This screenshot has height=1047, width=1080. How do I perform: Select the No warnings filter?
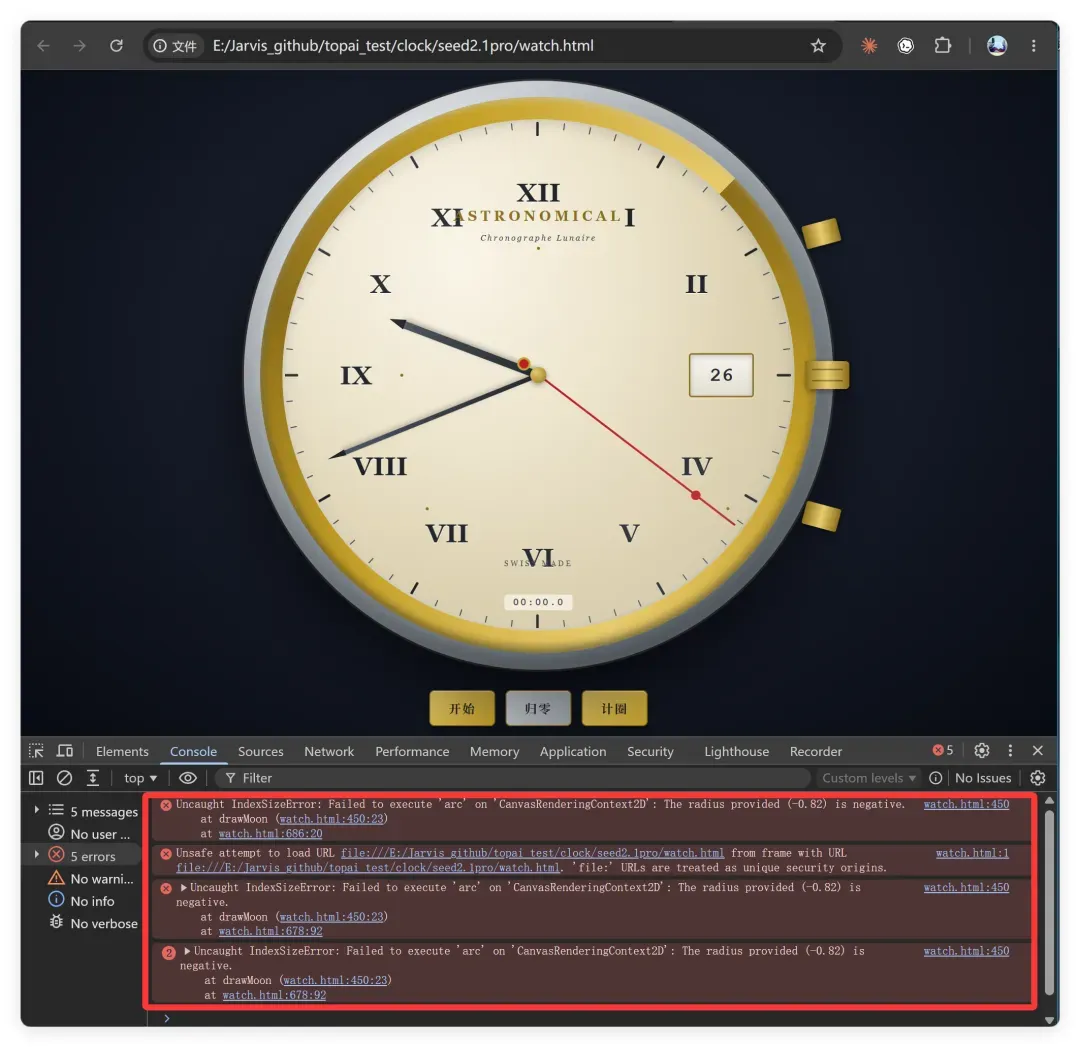[90, 878]
